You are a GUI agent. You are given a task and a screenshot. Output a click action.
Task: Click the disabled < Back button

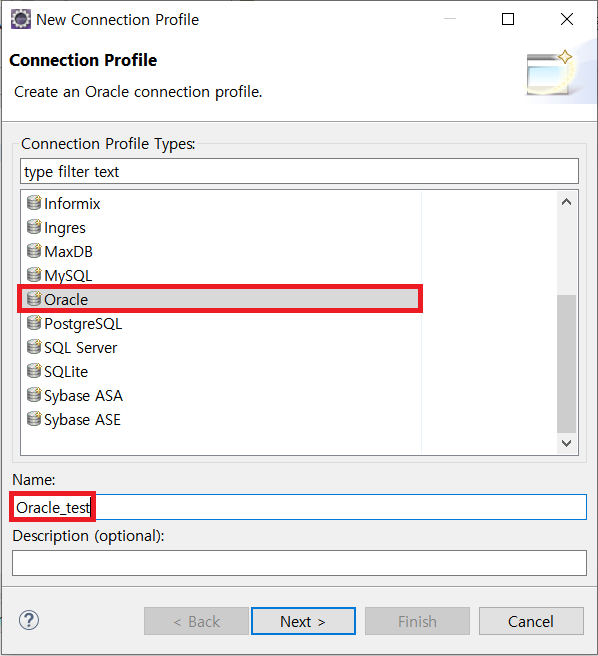pyautogui.click(x=196, y=621)
